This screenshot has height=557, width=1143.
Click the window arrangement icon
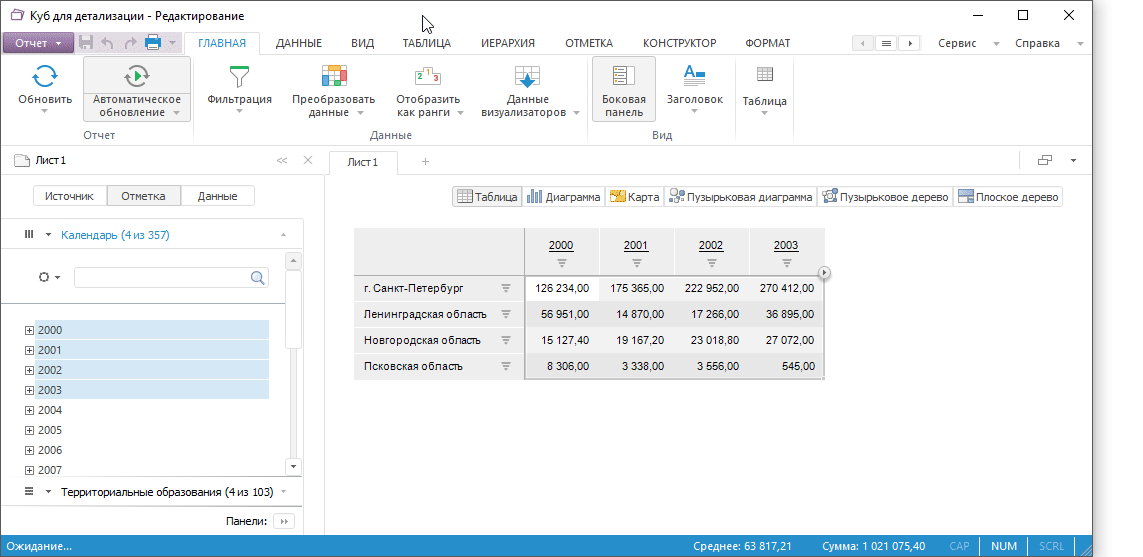(x=1045, y=160)
